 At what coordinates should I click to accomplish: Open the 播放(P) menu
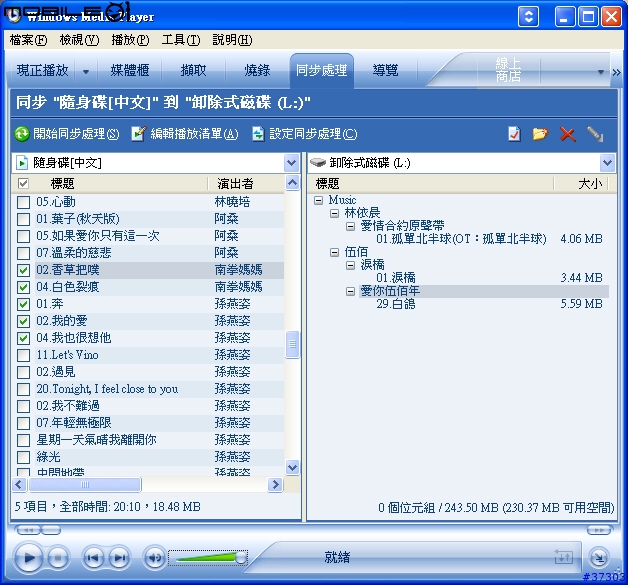click(x=130, y=40)
